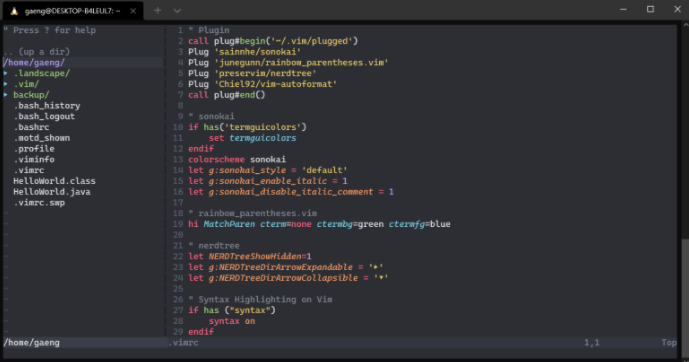Viewport: 689px width, 362px height.
Task: Select the /home/gaeng/ root node
Action: (34, 62)
